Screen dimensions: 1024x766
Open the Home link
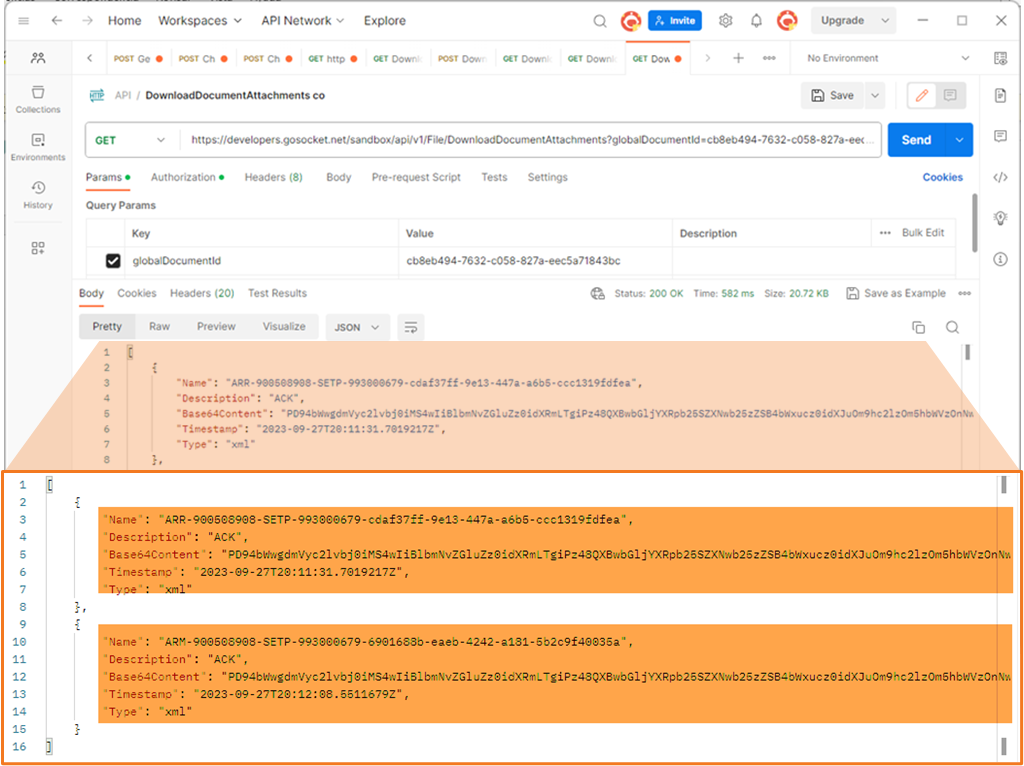[125, 21]
